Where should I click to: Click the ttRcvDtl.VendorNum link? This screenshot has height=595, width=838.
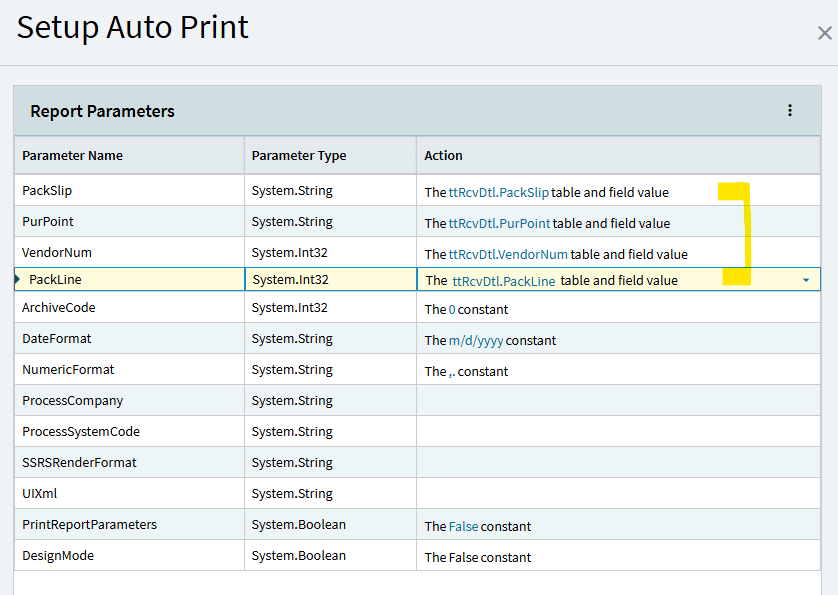click(x=508, y=254)
